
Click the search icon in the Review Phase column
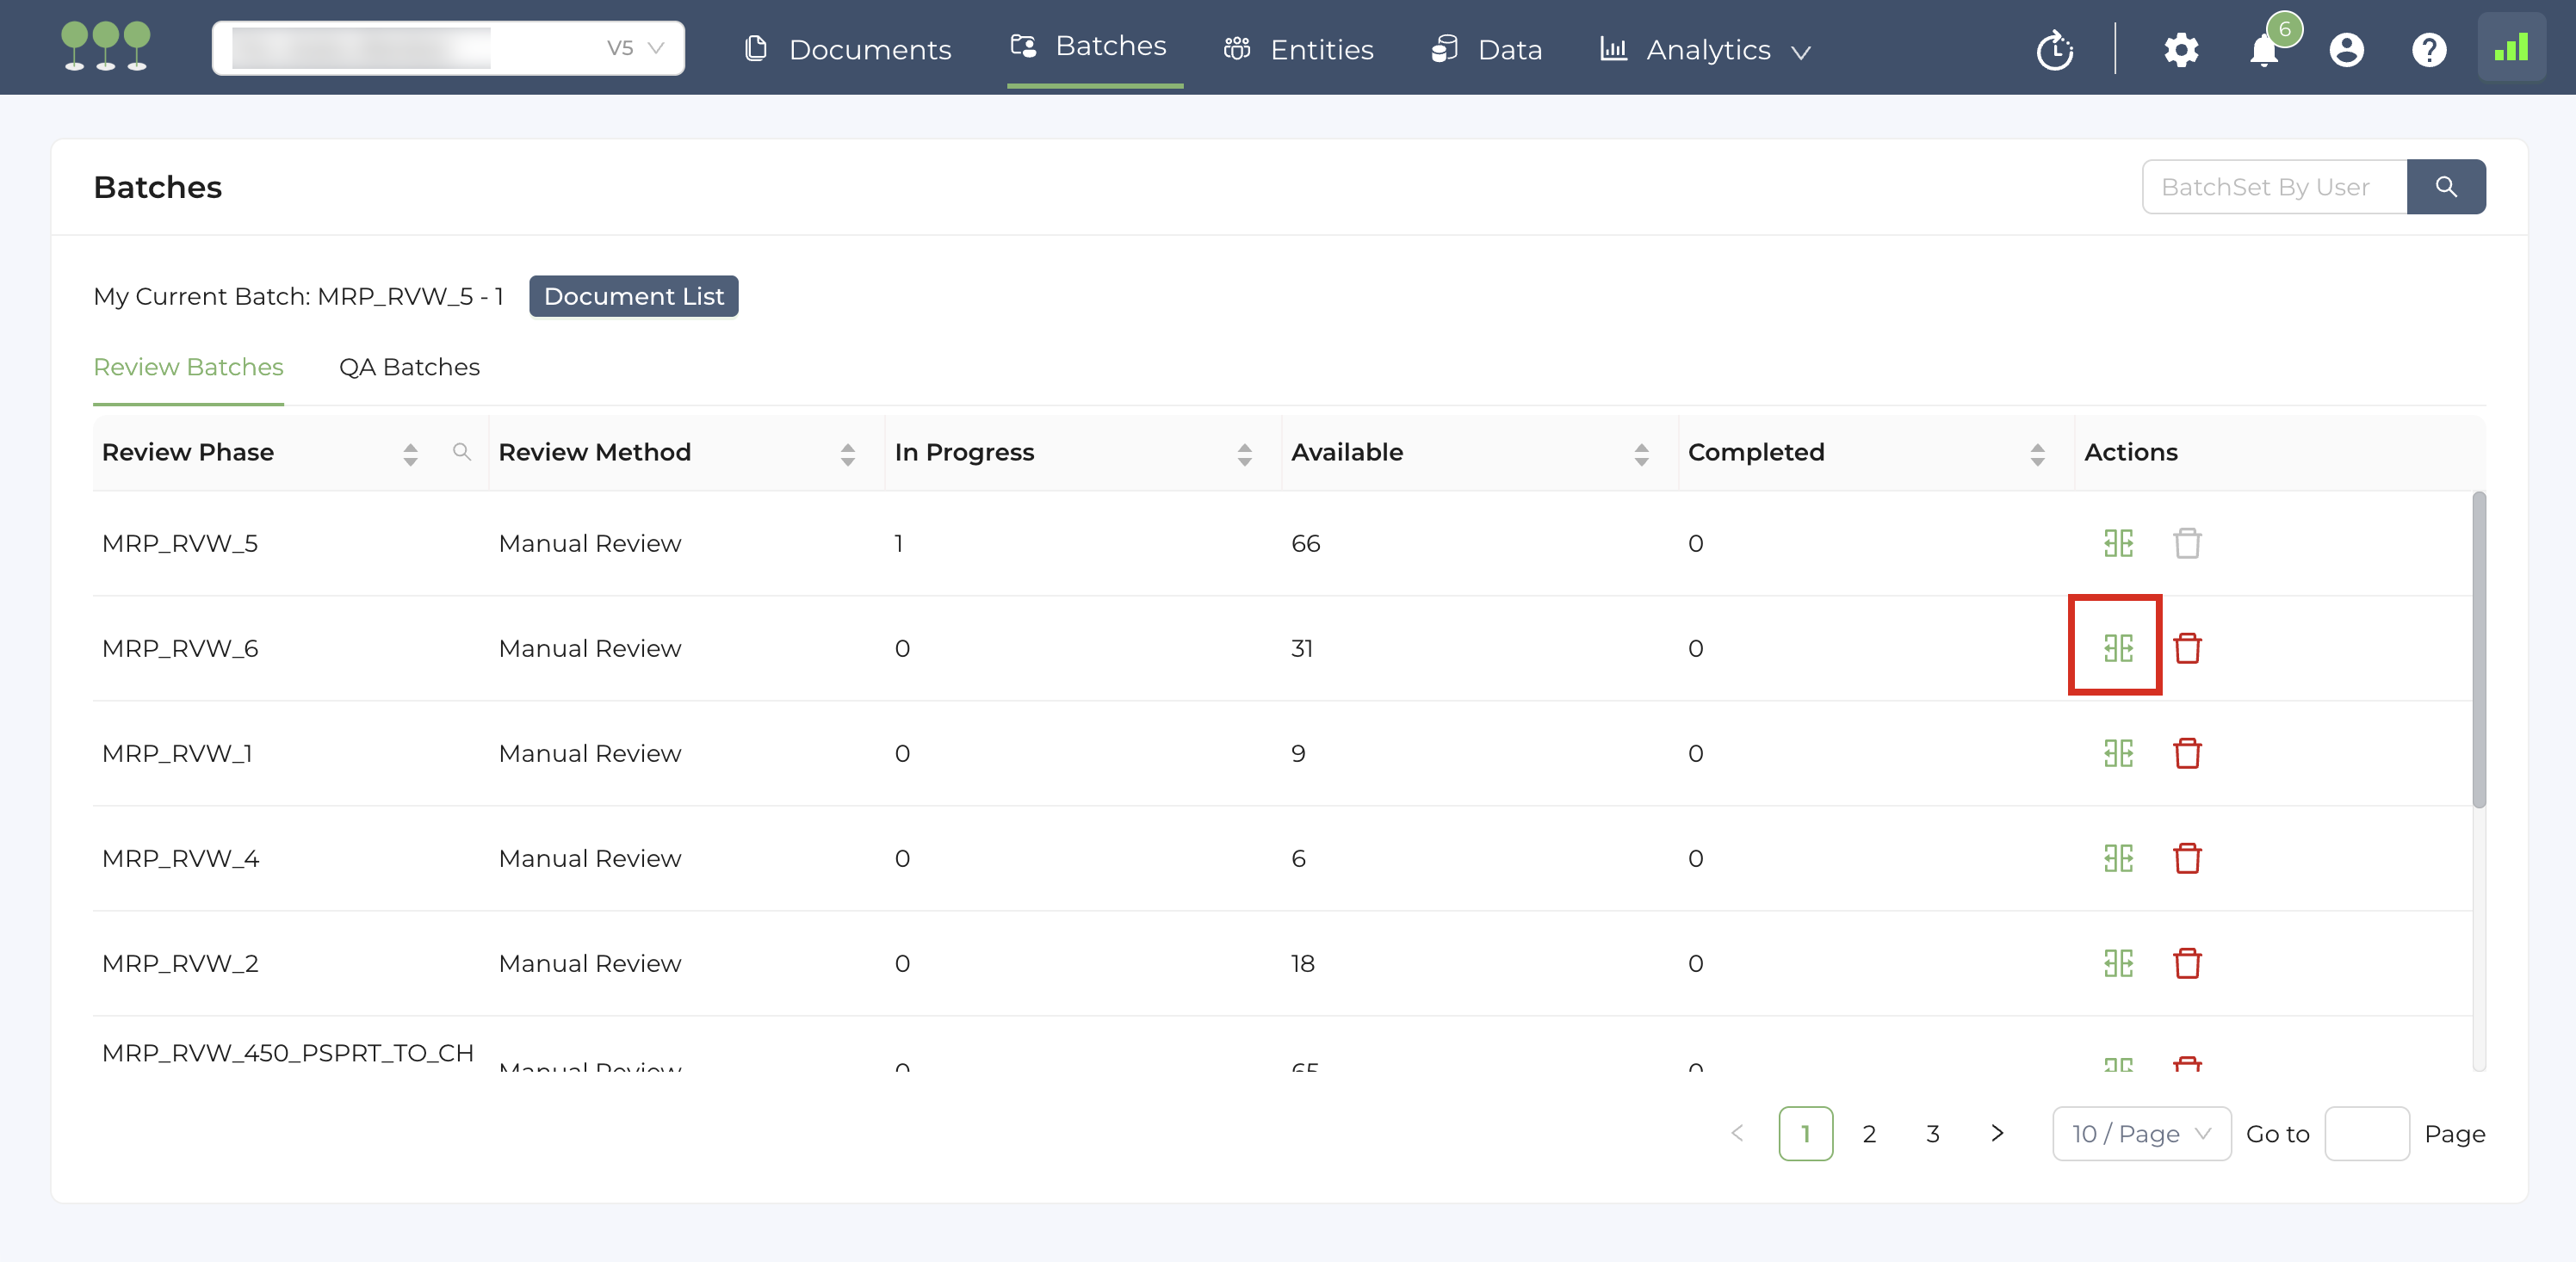pyautogui.click(x=461, y=452)
